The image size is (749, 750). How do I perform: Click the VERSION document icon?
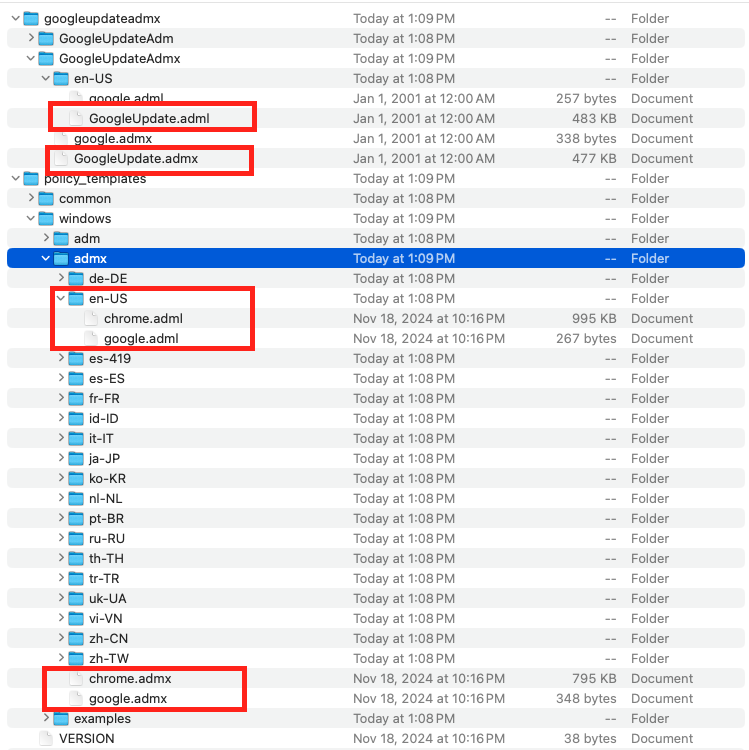46,739
